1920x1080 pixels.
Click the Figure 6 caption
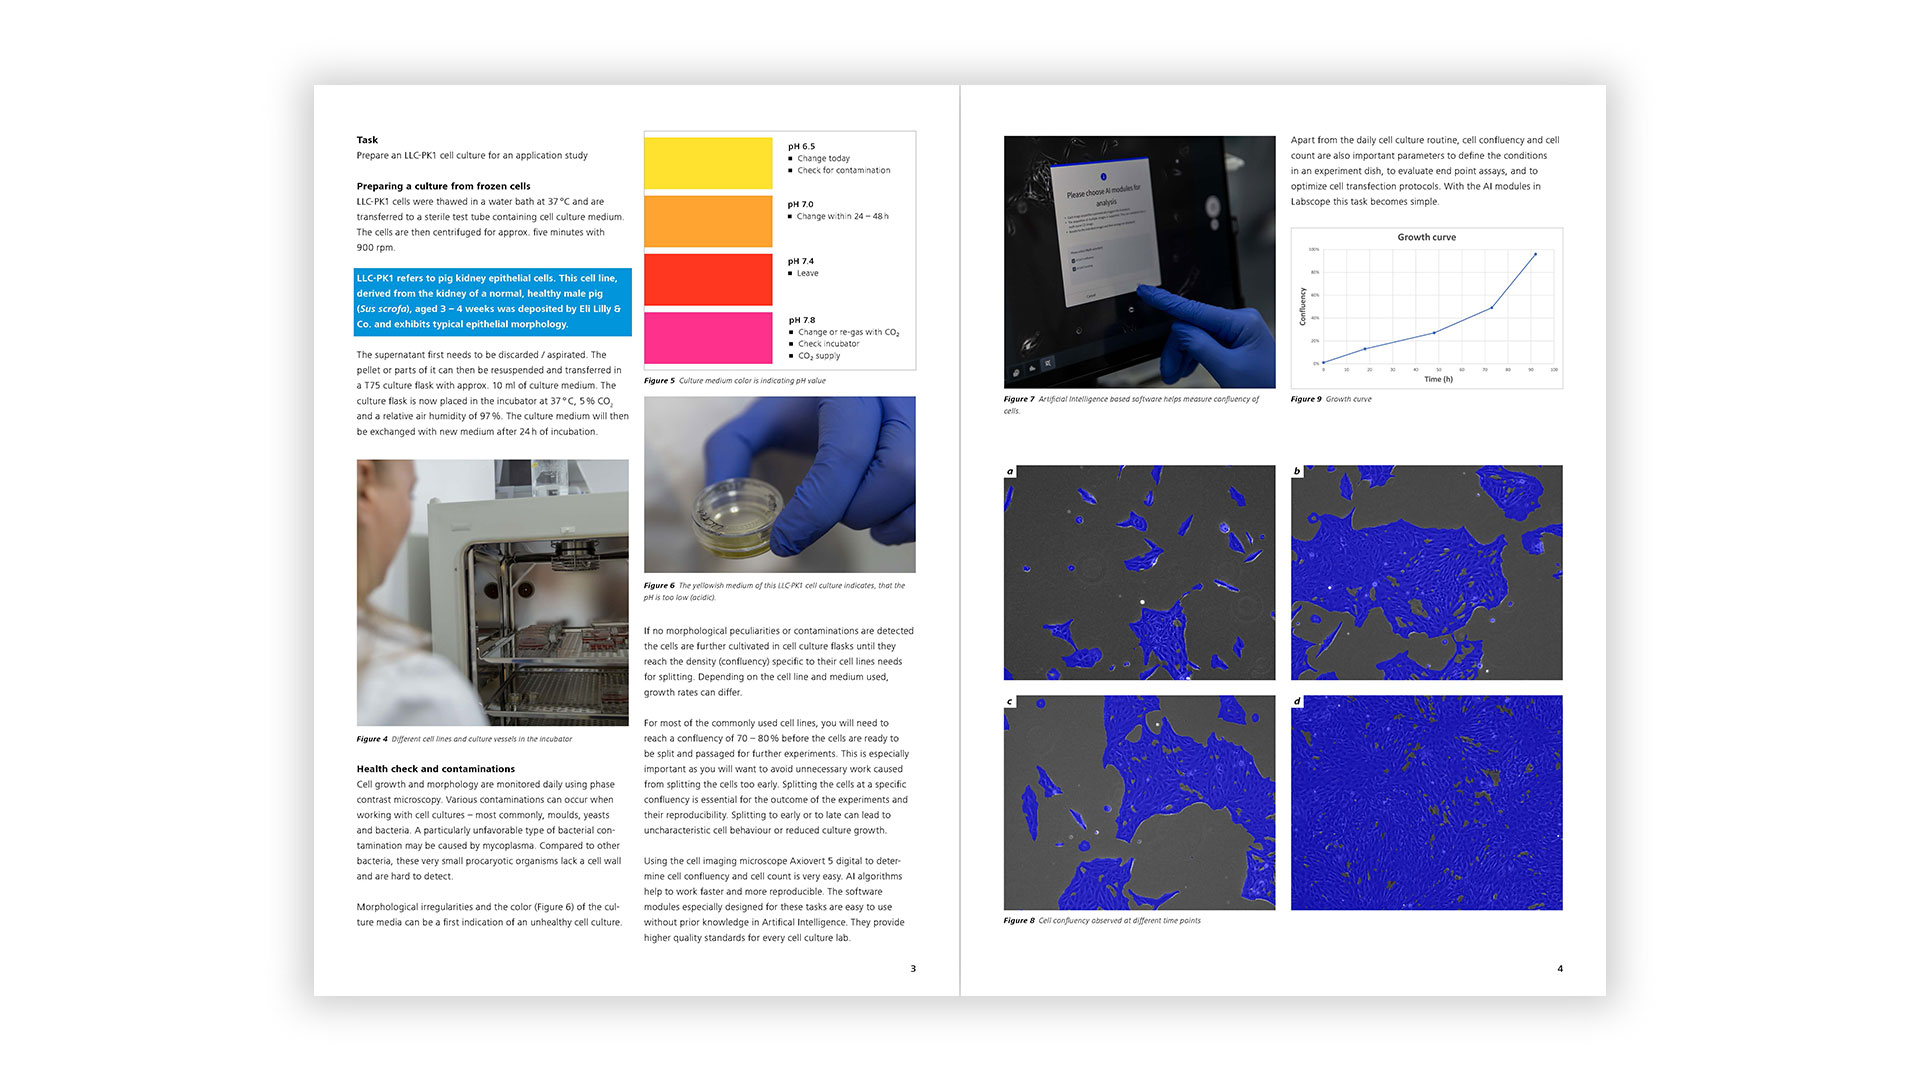click(x=775, y=591)
